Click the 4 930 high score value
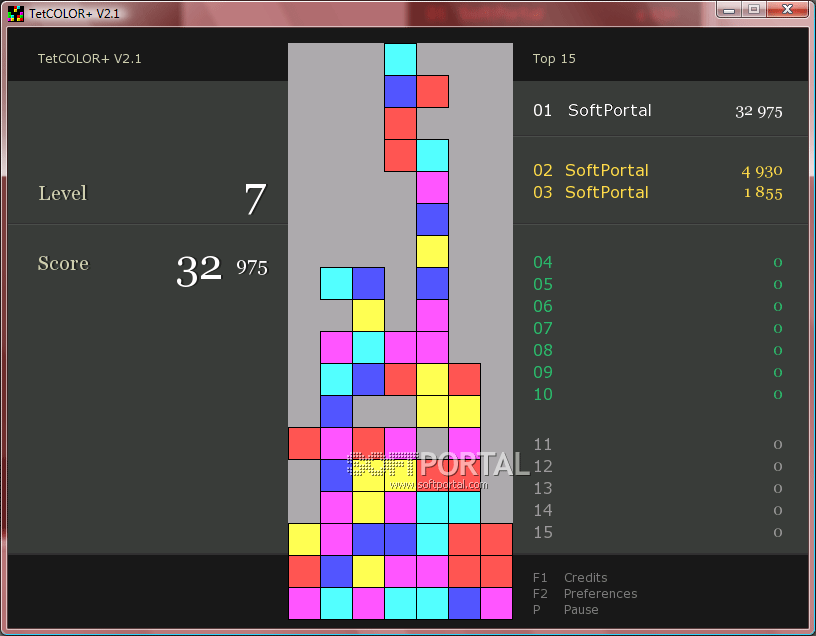 tap(761, 171)
